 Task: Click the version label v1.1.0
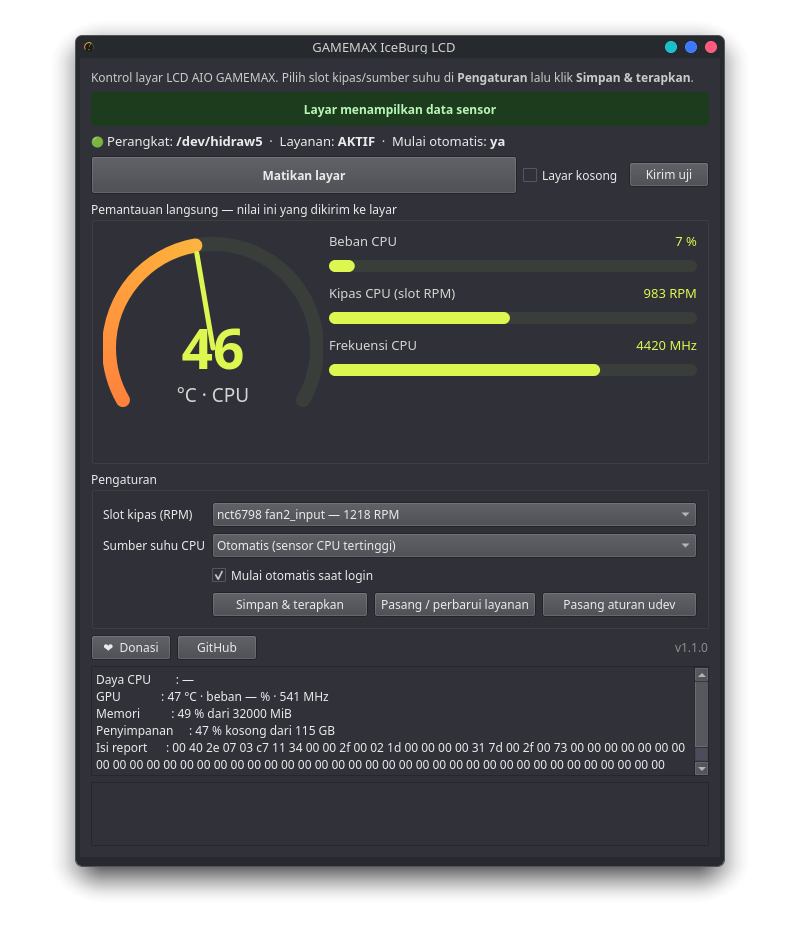pos(691,648)
